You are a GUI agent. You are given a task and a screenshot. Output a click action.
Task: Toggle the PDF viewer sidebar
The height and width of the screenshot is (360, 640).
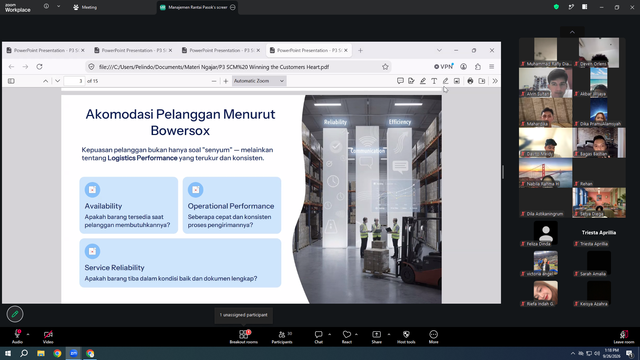(x=11, y=81)
